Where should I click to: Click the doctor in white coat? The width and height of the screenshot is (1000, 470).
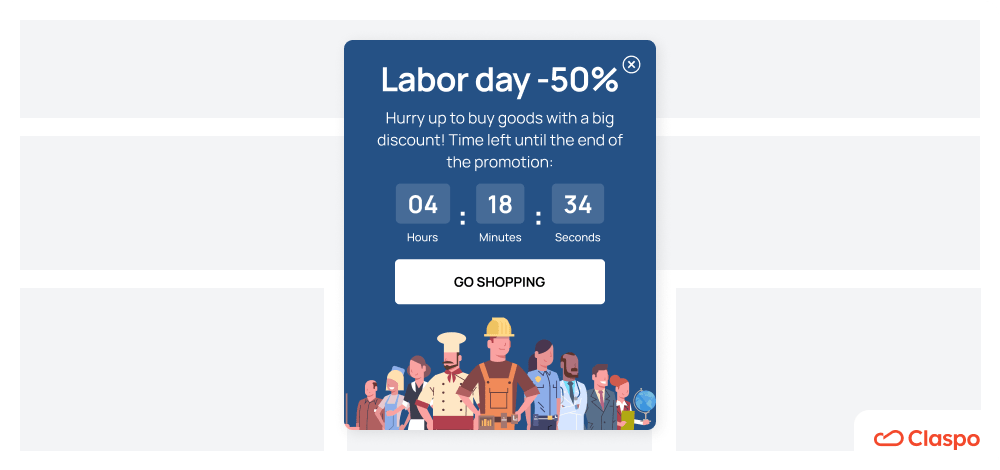[x=571, y=391]
